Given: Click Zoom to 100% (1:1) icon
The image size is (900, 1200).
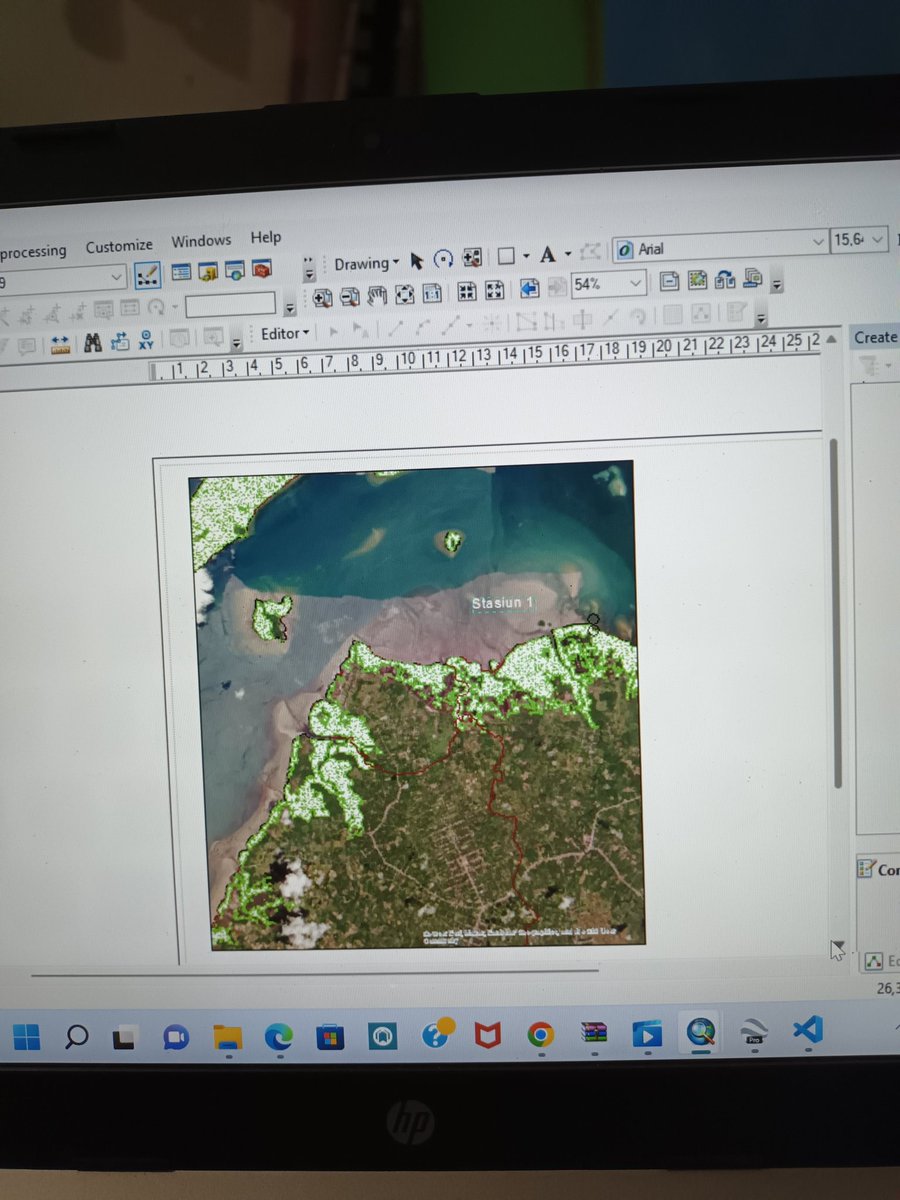Looking at the screenshot, I should click(433, 293).
